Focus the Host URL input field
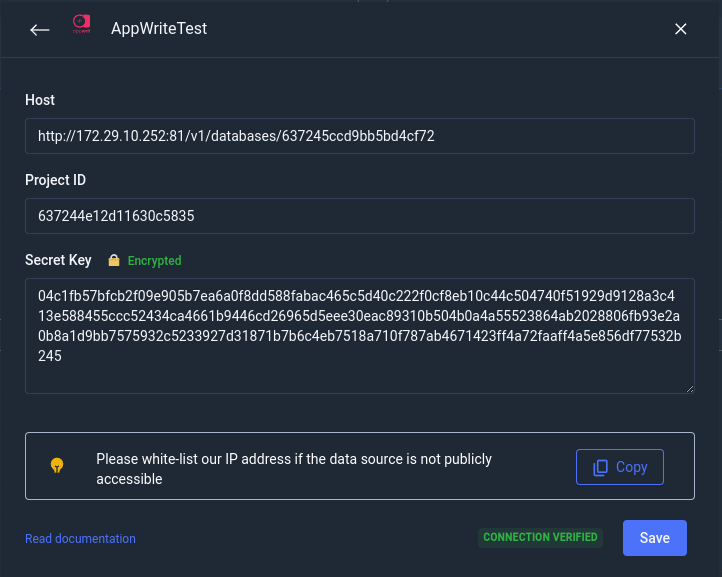Image resolution: width=722 pixels, height=577 pixels. point(360,136)
